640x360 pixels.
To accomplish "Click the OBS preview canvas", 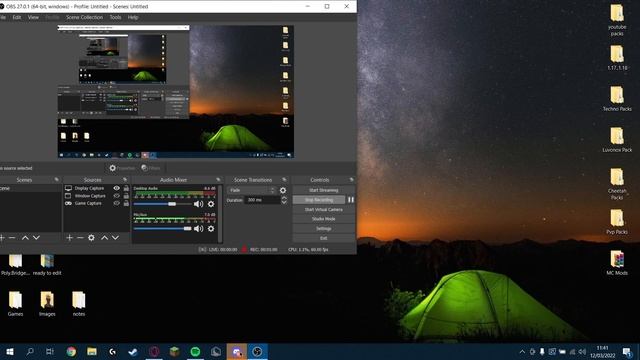I will (x=176, y=91).
